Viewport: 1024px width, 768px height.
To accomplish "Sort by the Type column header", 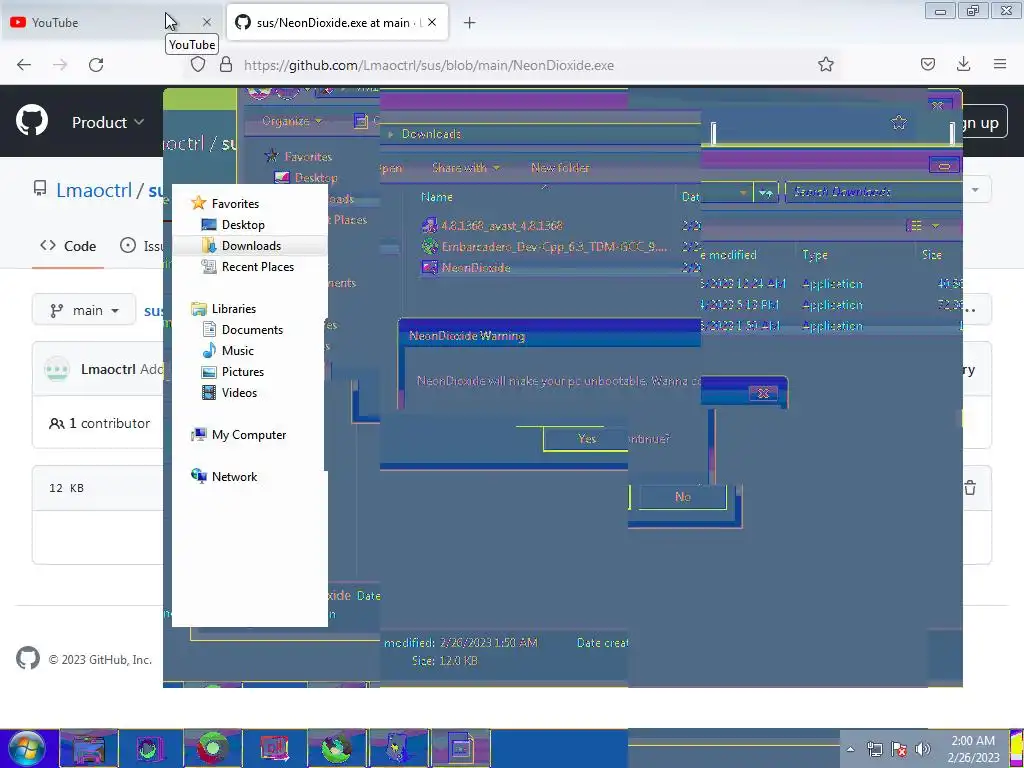I will [815, 255].
